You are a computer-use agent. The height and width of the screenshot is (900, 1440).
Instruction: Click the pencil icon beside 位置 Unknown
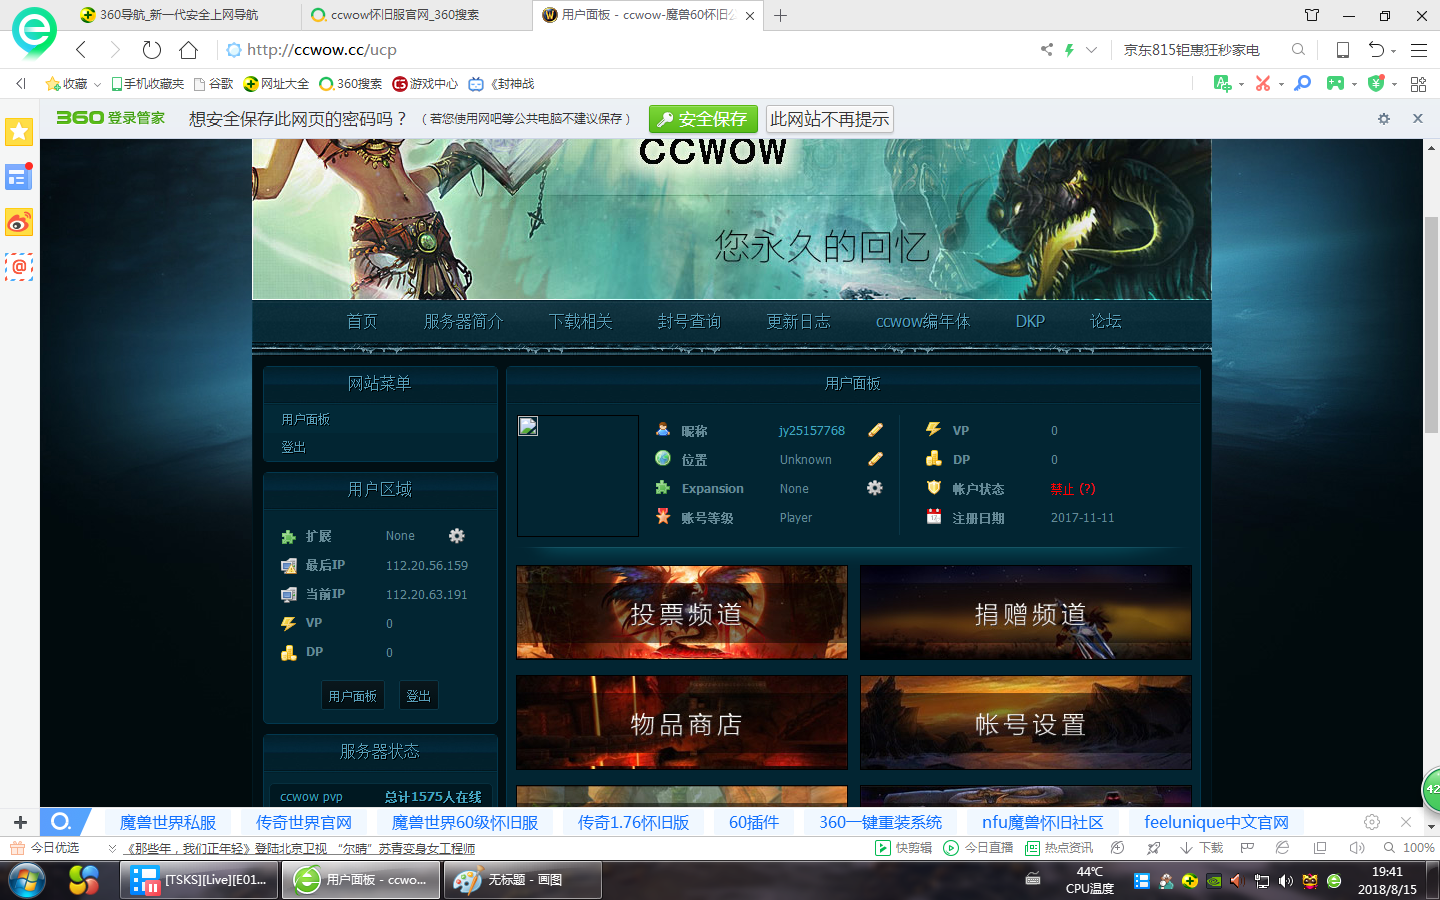point(875,459)
